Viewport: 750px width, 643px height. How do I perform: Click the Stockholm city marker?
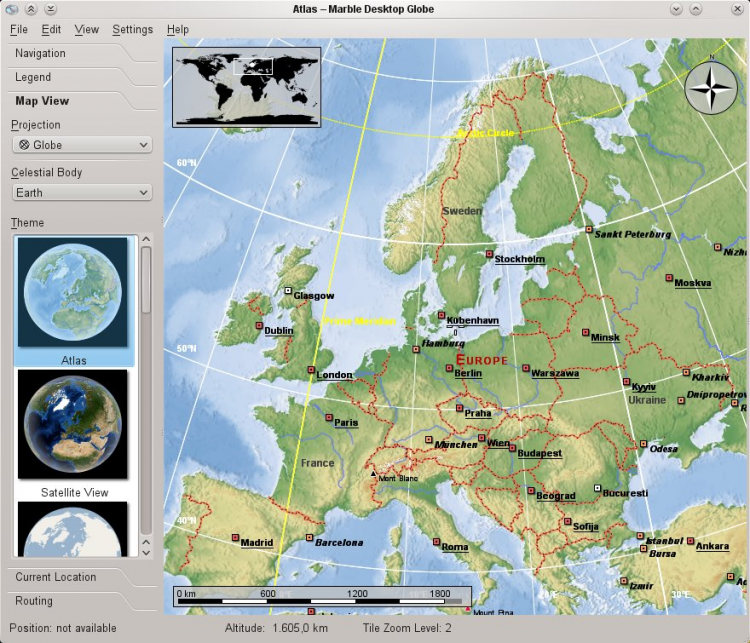click(x=489, y=254)
